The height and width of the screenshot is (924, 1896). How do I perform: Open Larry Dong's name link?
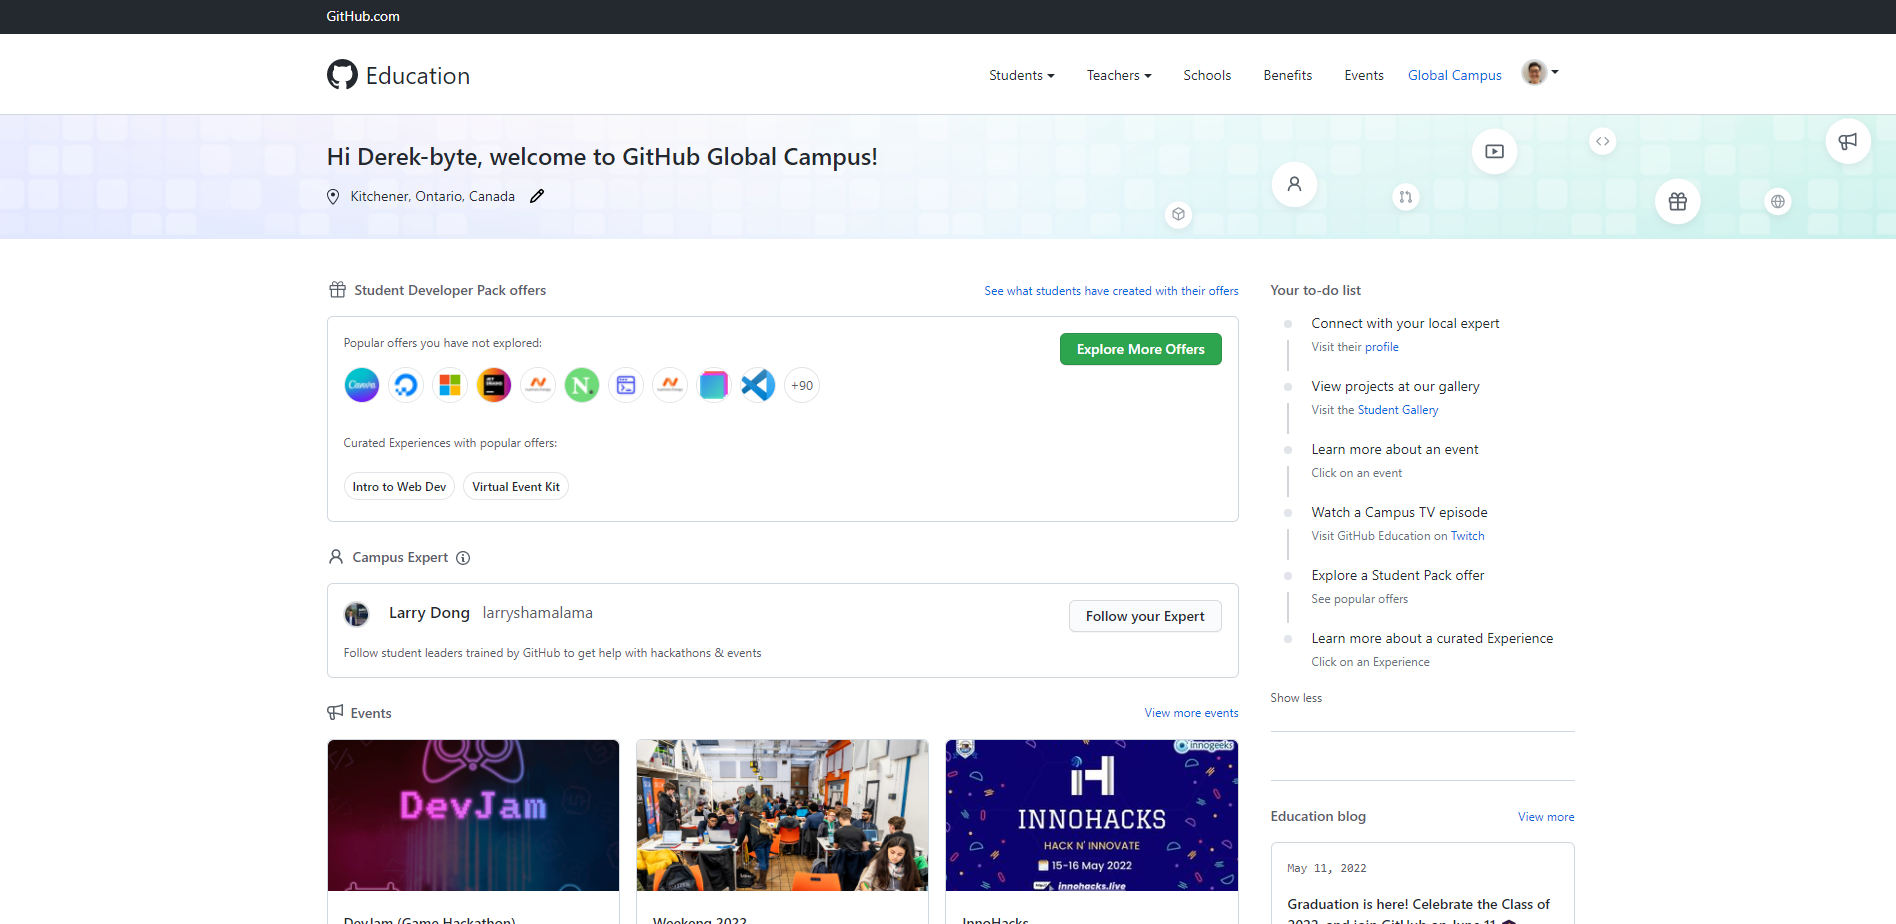(429, 613)
